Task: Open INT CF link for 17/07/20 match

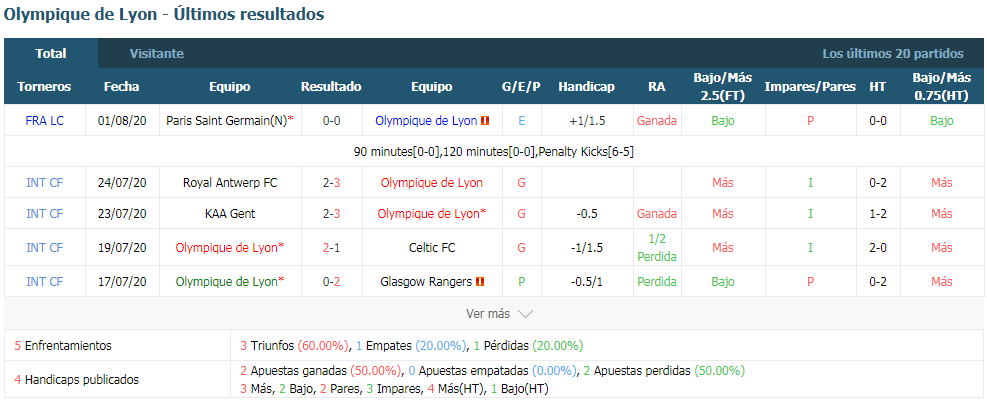Action: [x=45, y=282]
